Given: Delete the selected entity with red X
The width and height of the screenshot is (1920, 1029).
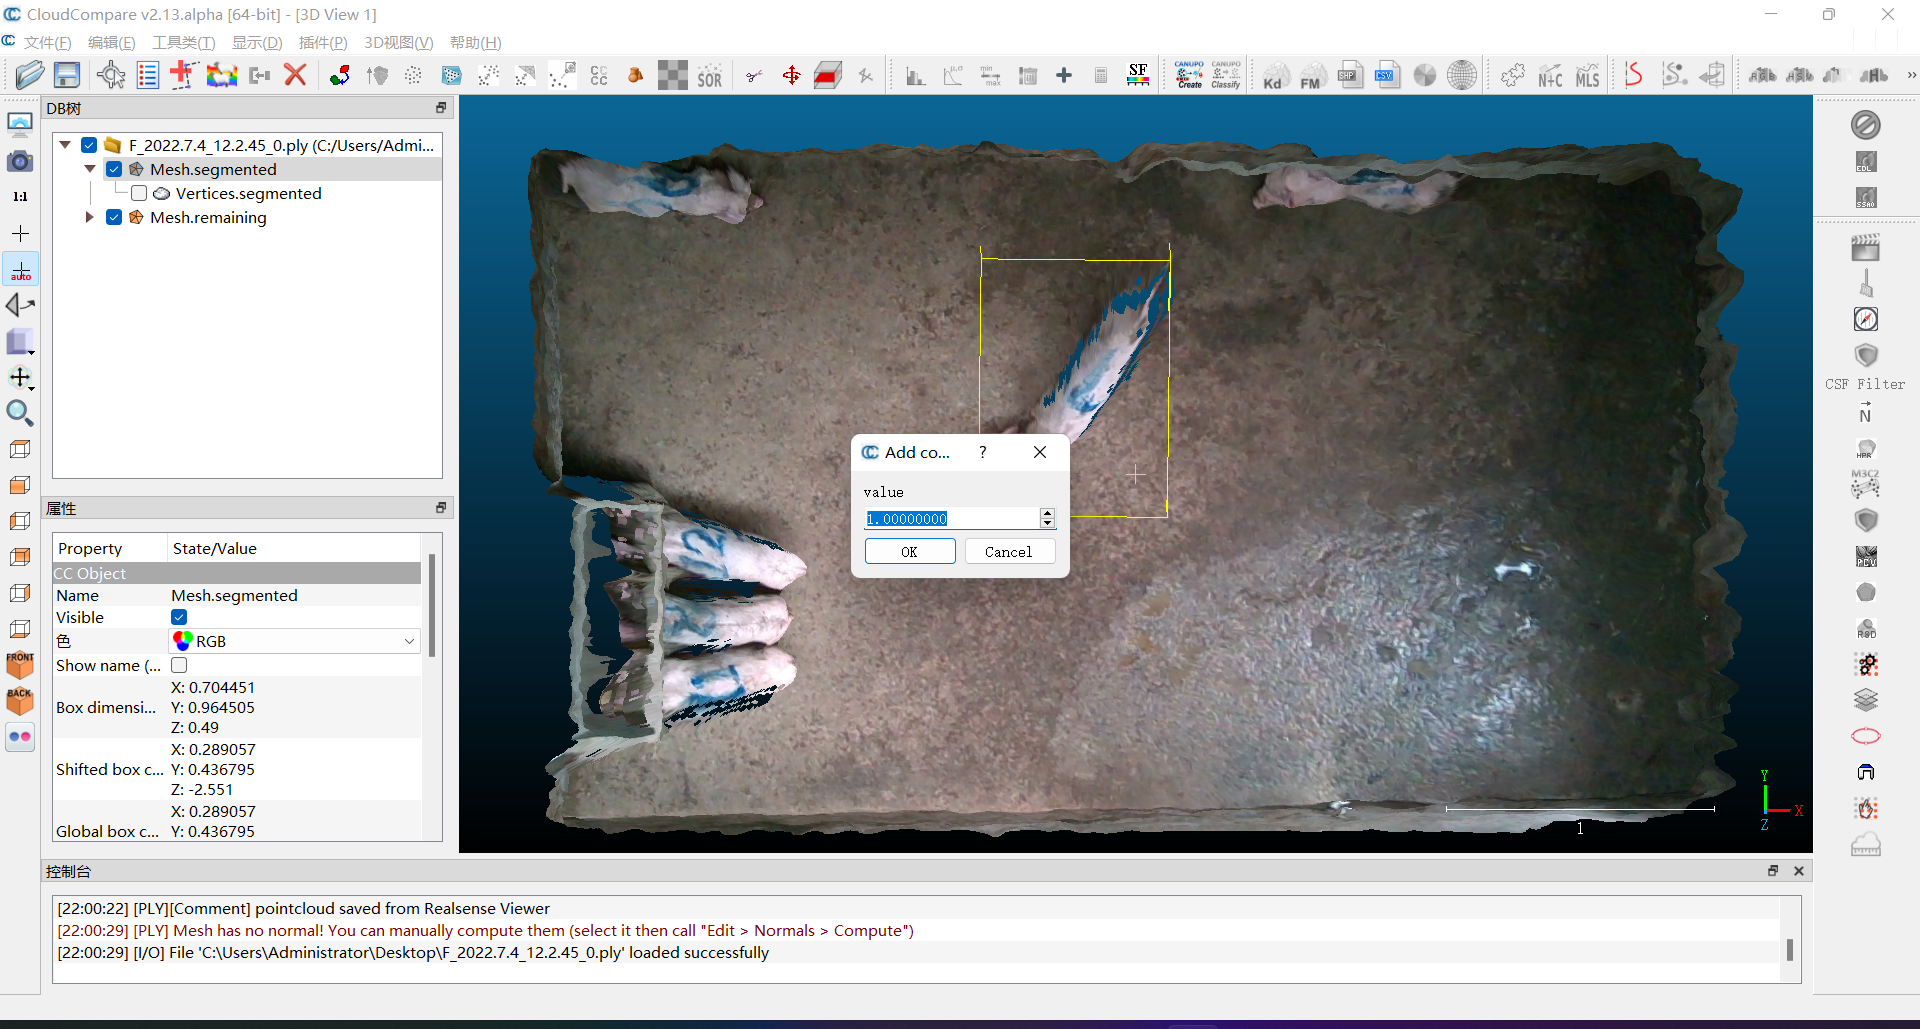Looking at the screenshot, I should point(295,75).
